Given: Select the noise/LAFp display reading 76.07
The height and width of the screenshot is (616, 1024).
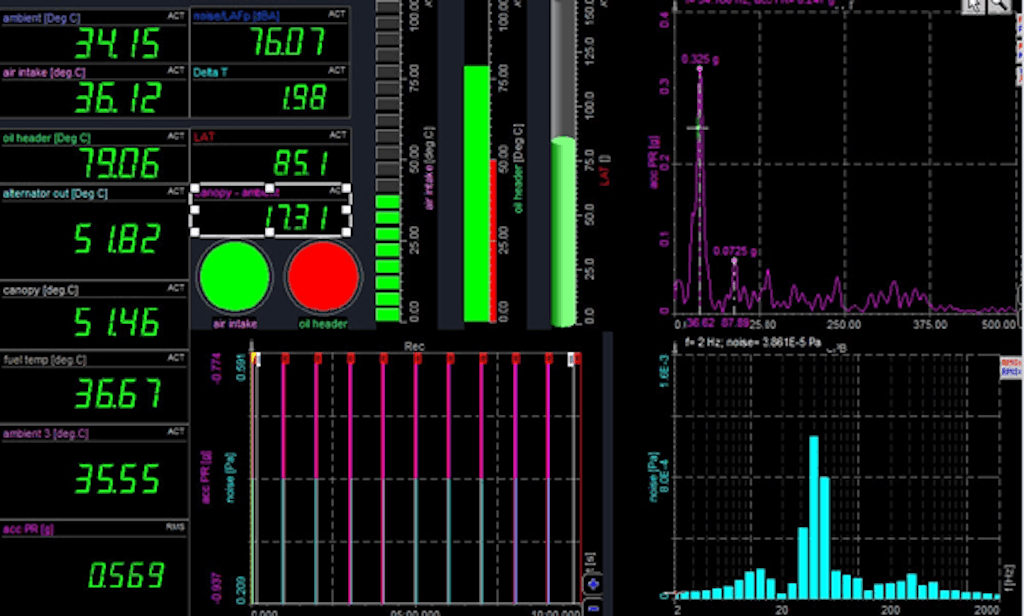Looking at the screenshot, I should [x=270, y=35].
